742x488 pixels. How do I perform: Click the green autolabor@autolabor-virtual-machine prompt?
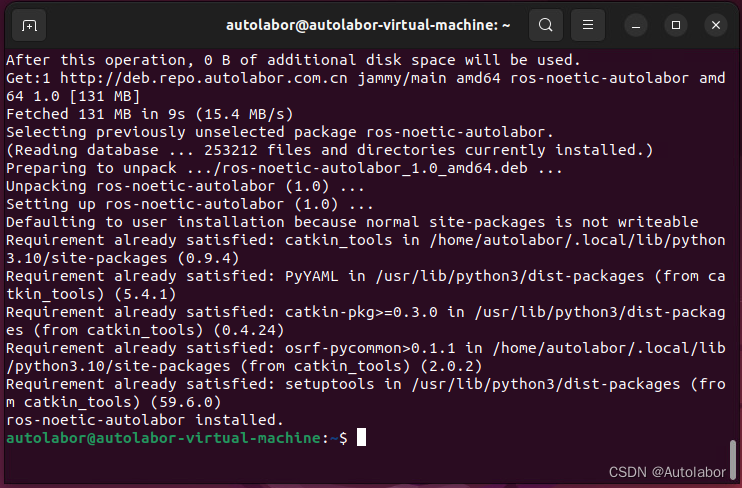tap(165, 438)
